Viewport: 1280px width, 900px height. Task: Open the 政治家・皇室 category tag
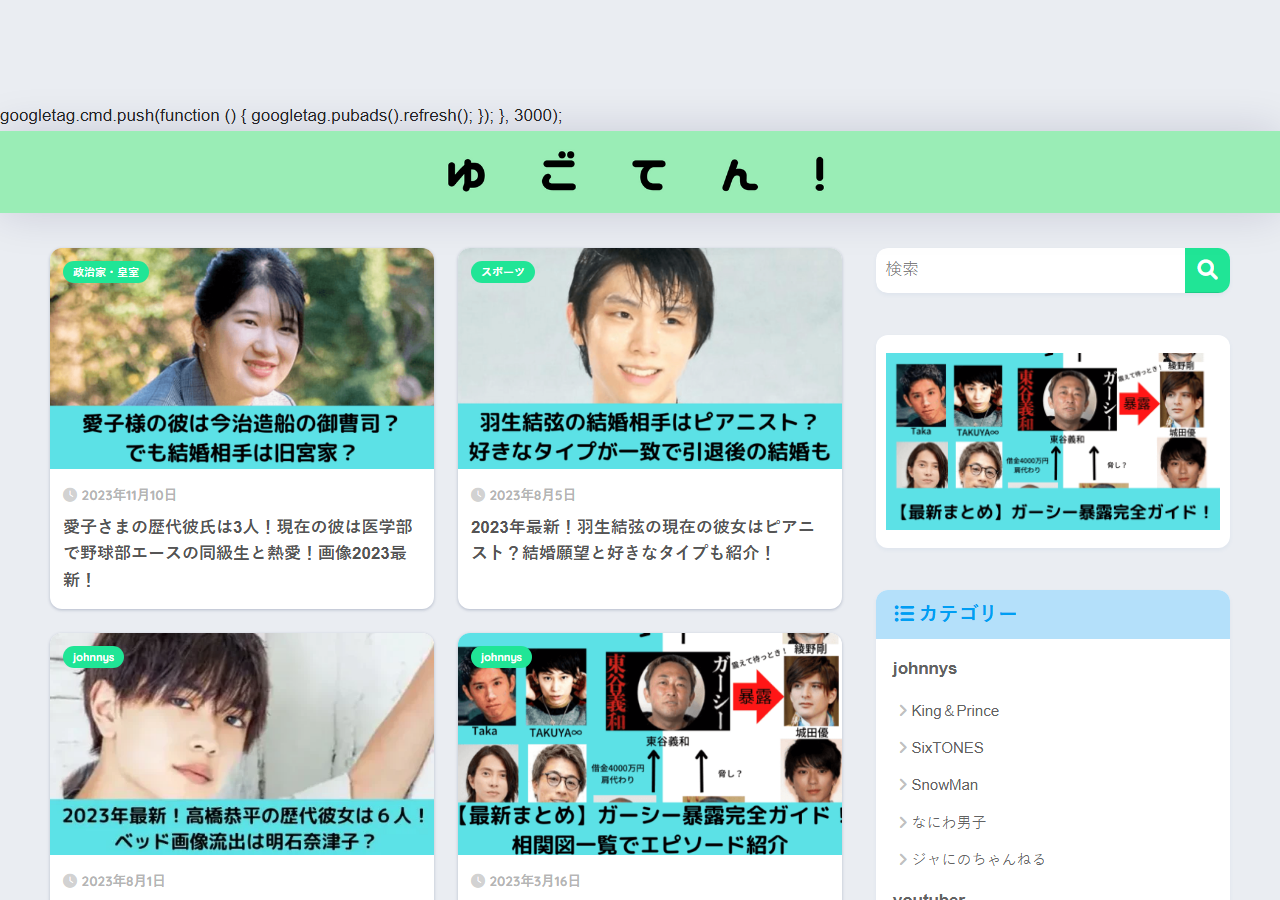click(x=106, y=272)
